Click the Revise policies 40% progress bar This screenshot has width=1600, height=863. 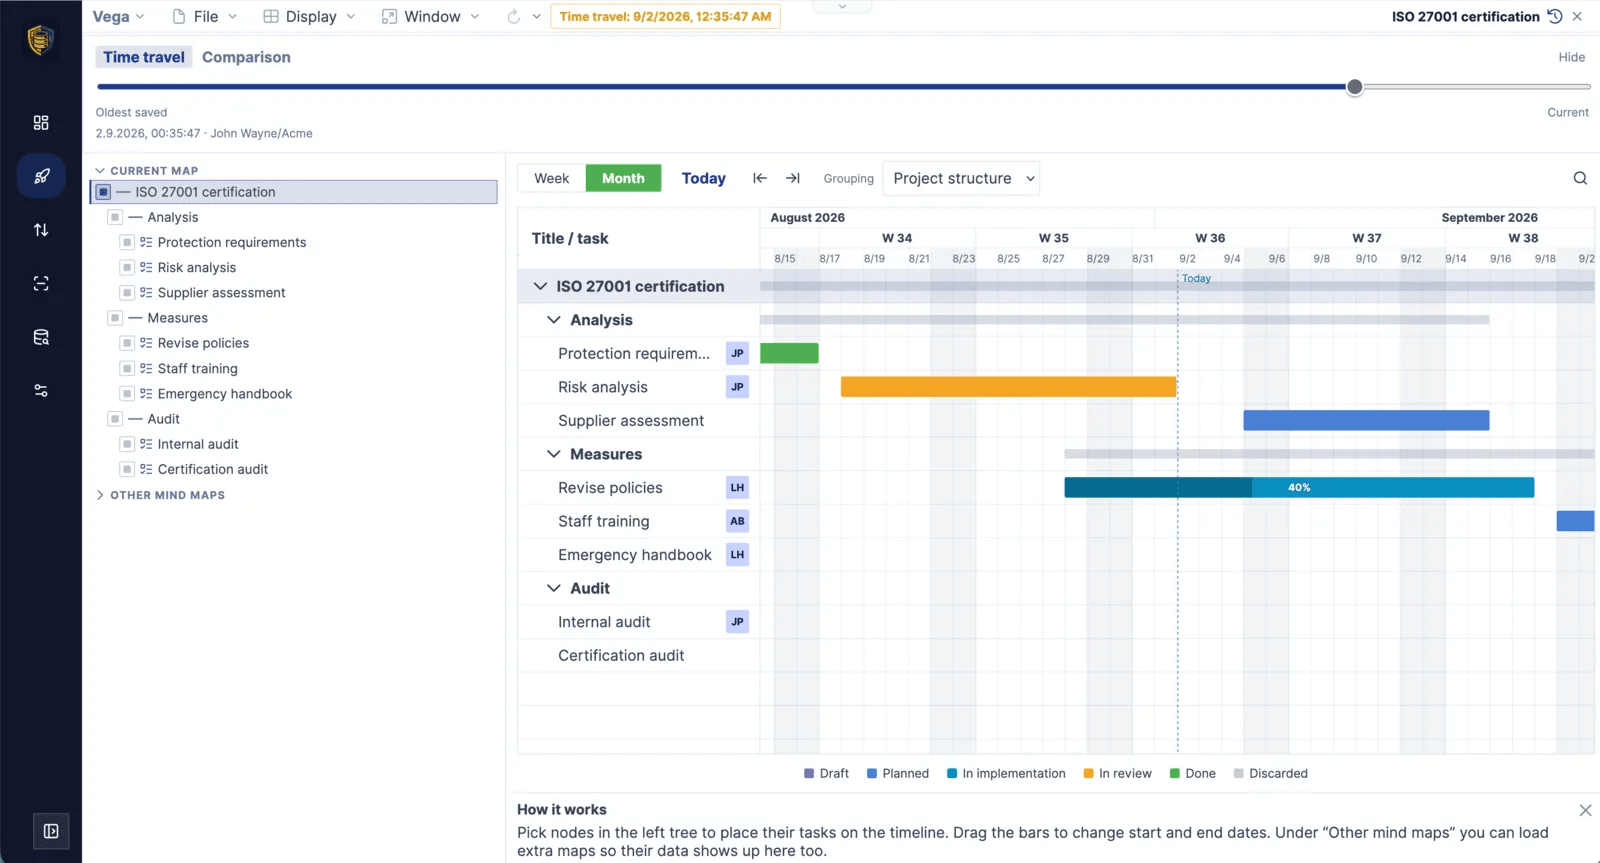(x=1299, y=487)
